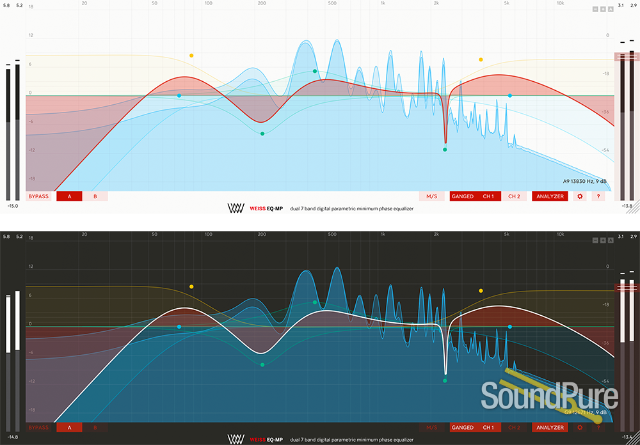Select green 200 Hz dip node in dark EQ

pos(262,364)
